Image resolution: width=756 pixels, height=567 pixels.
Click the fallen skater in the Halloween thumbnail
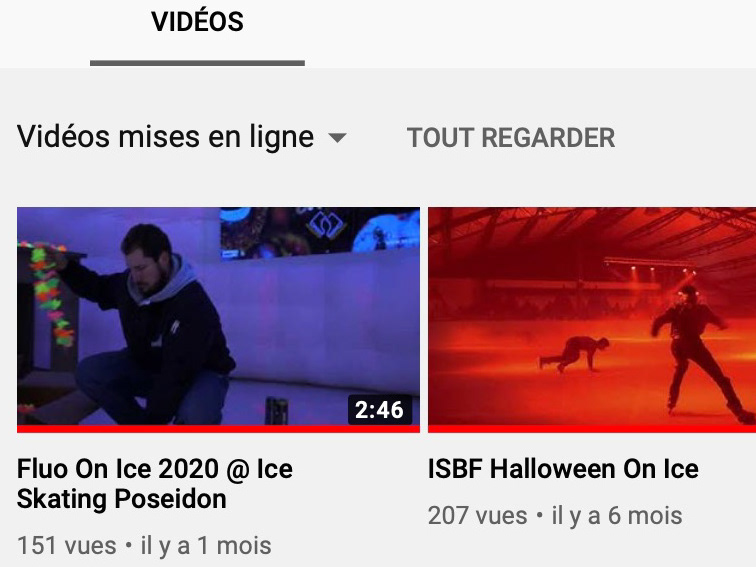pyautogui.click(x=574, y=354)
